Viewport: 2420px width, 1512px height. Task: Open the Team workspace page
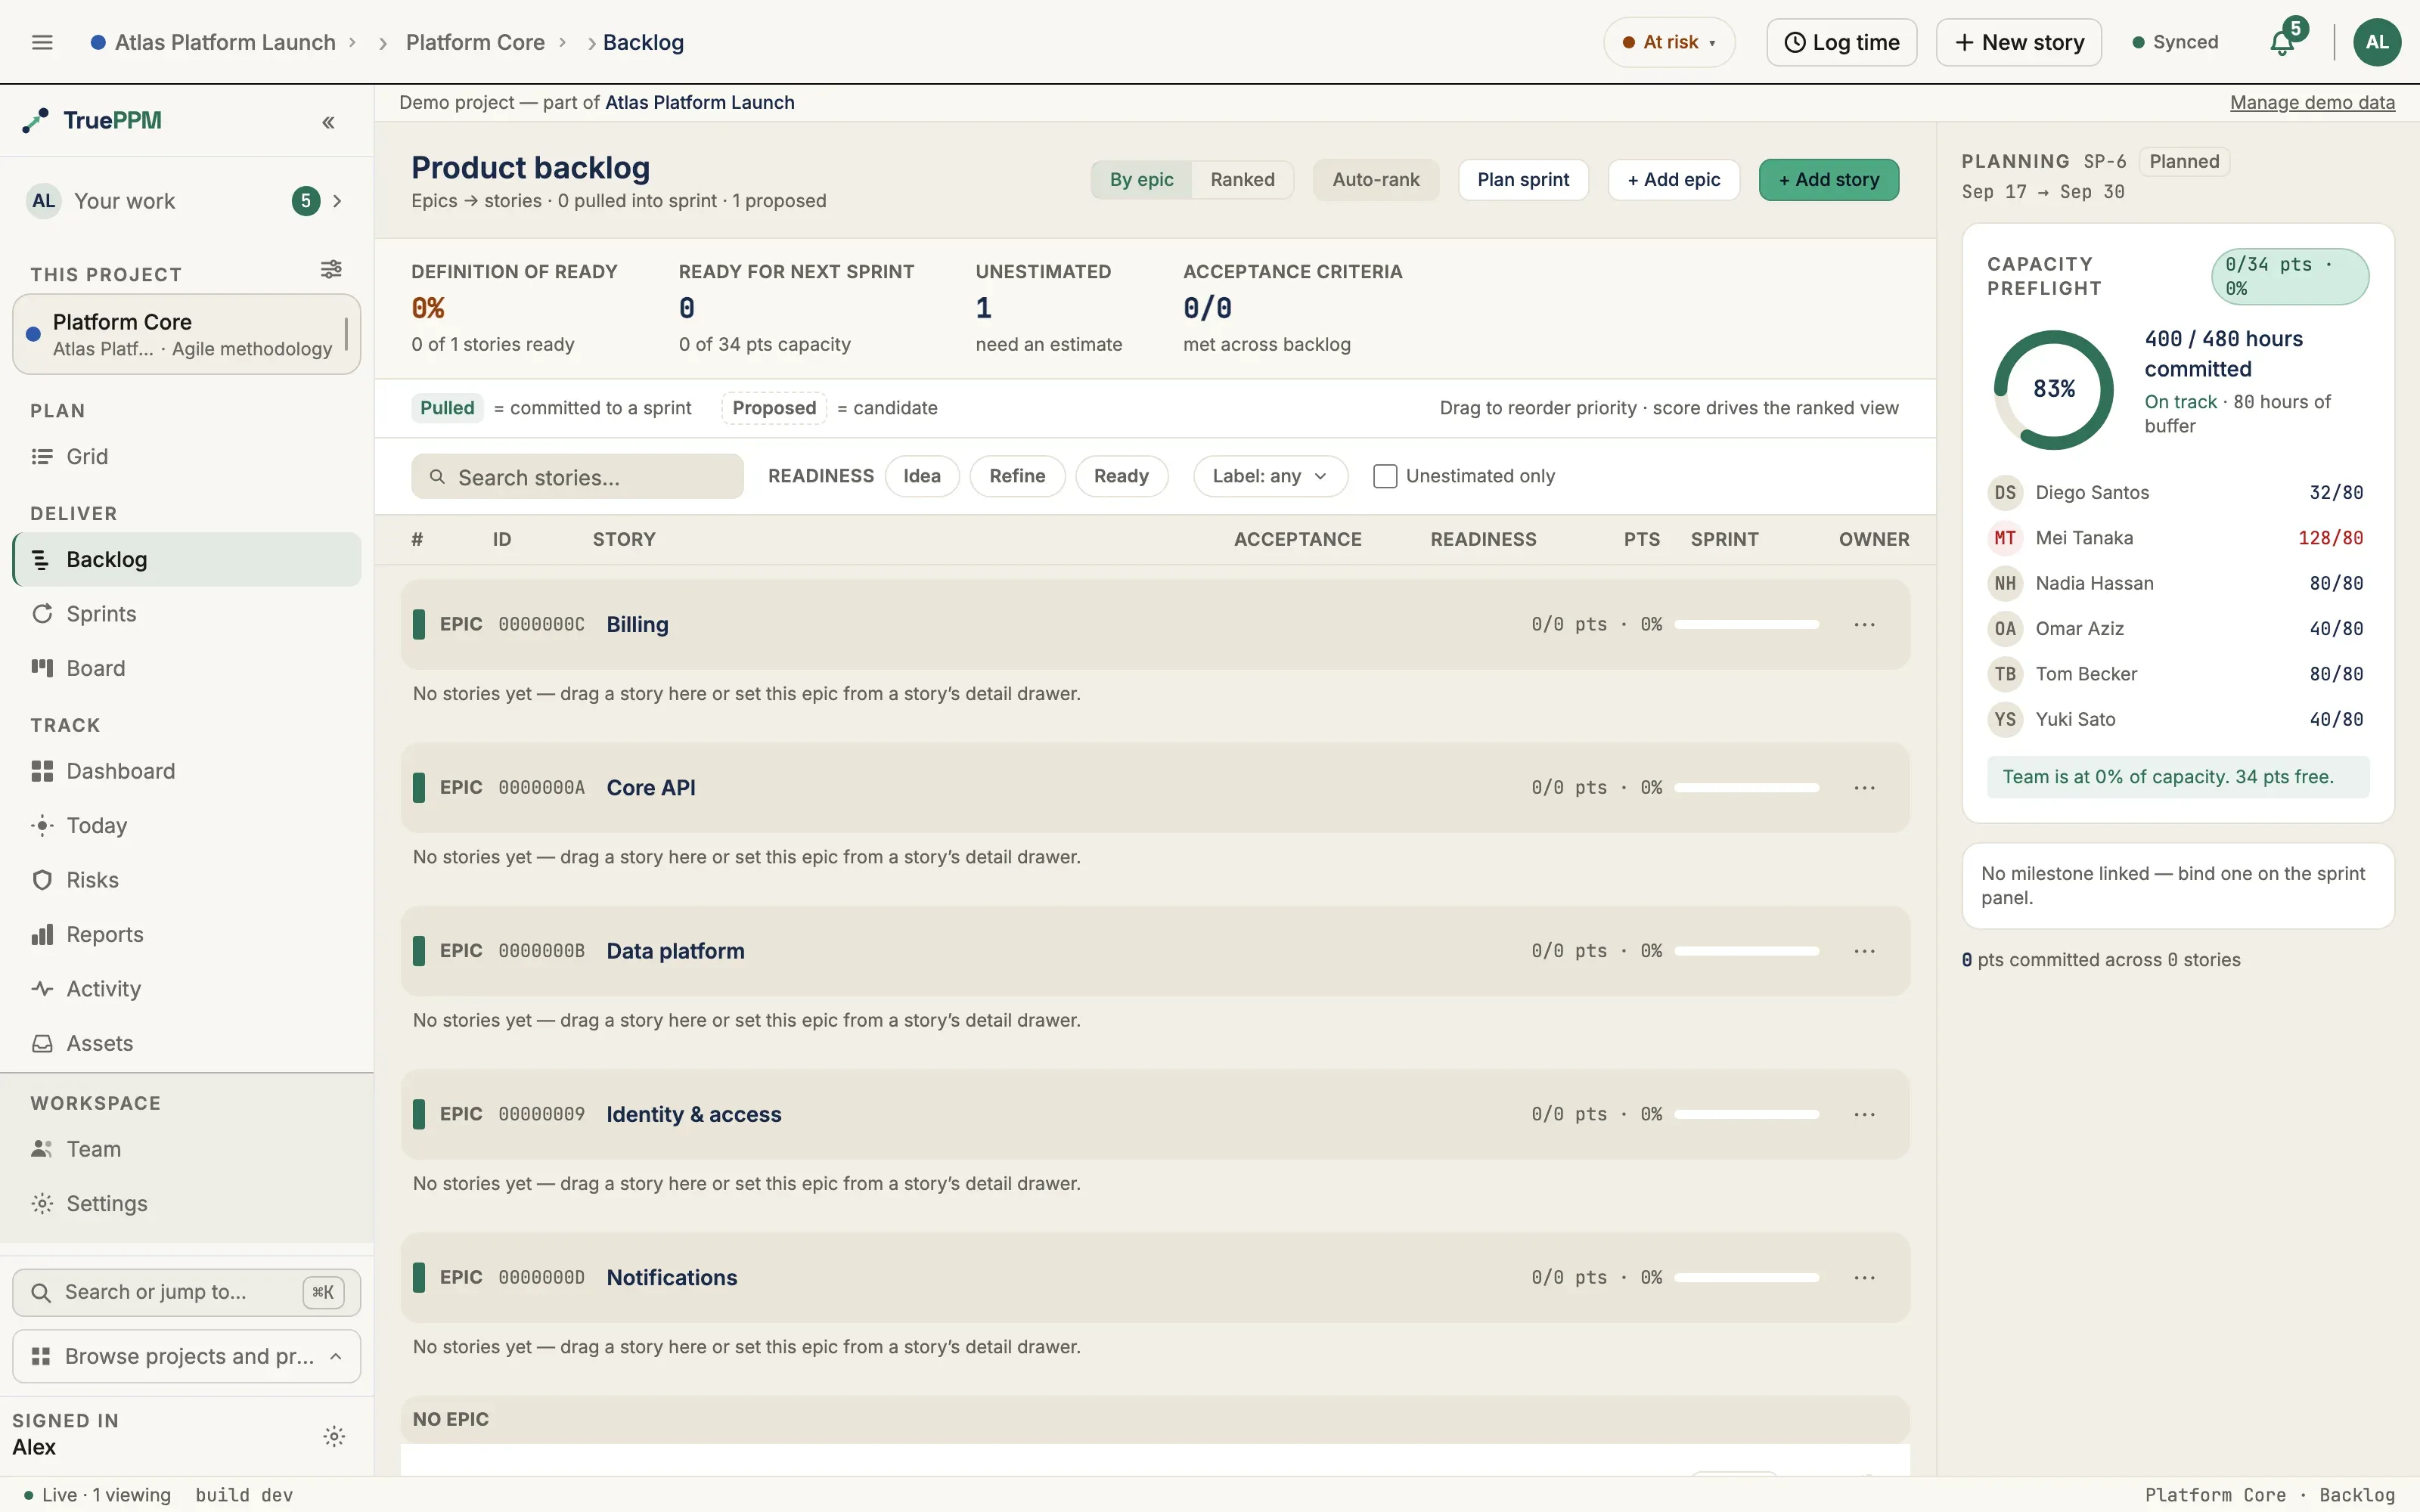coord(187,1149)
